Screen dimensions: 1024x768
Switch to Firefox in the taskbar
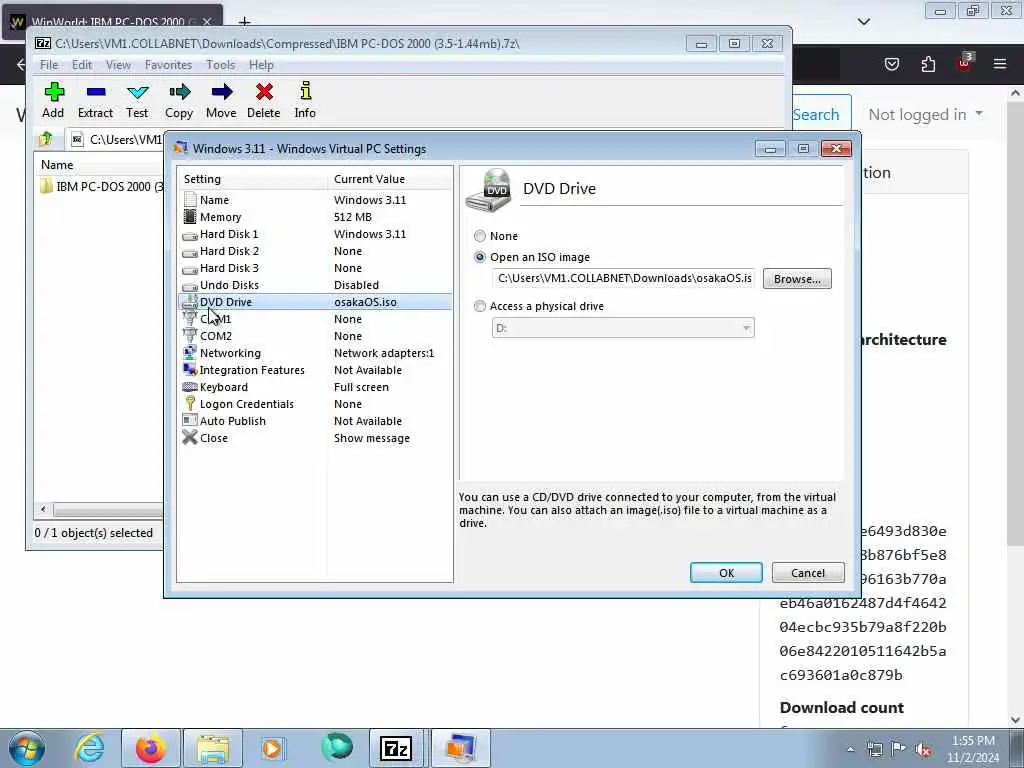coord(151,748)
